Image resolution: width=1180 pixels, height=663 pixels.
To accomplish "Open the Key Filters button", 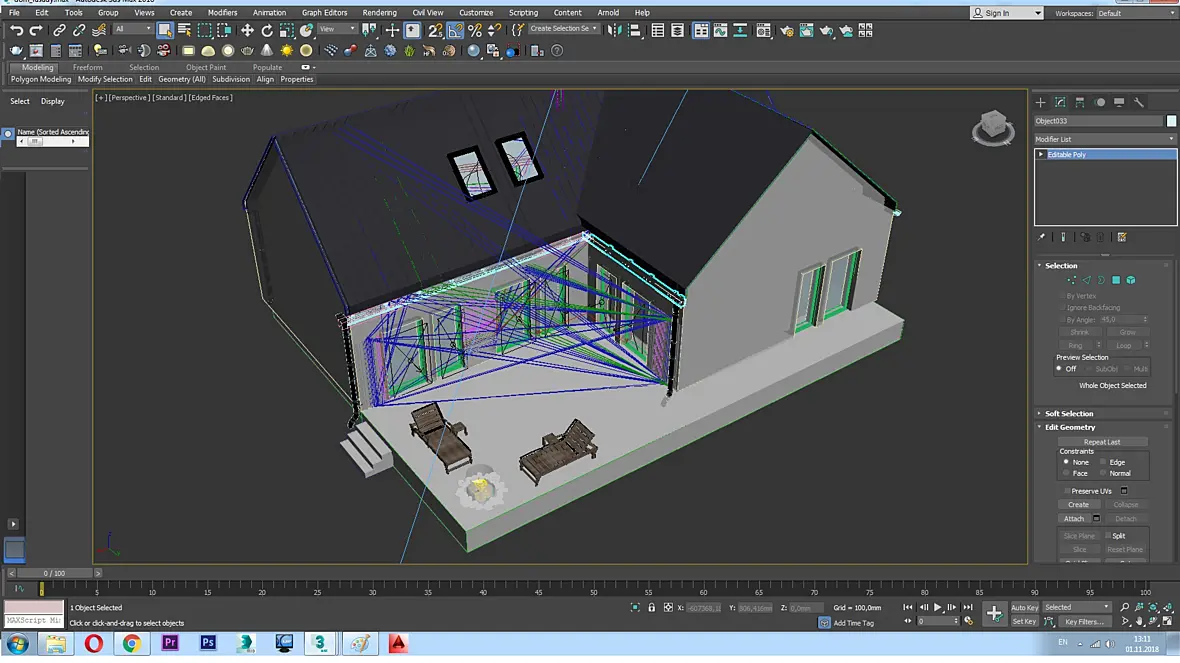I will coord(1084,622).
